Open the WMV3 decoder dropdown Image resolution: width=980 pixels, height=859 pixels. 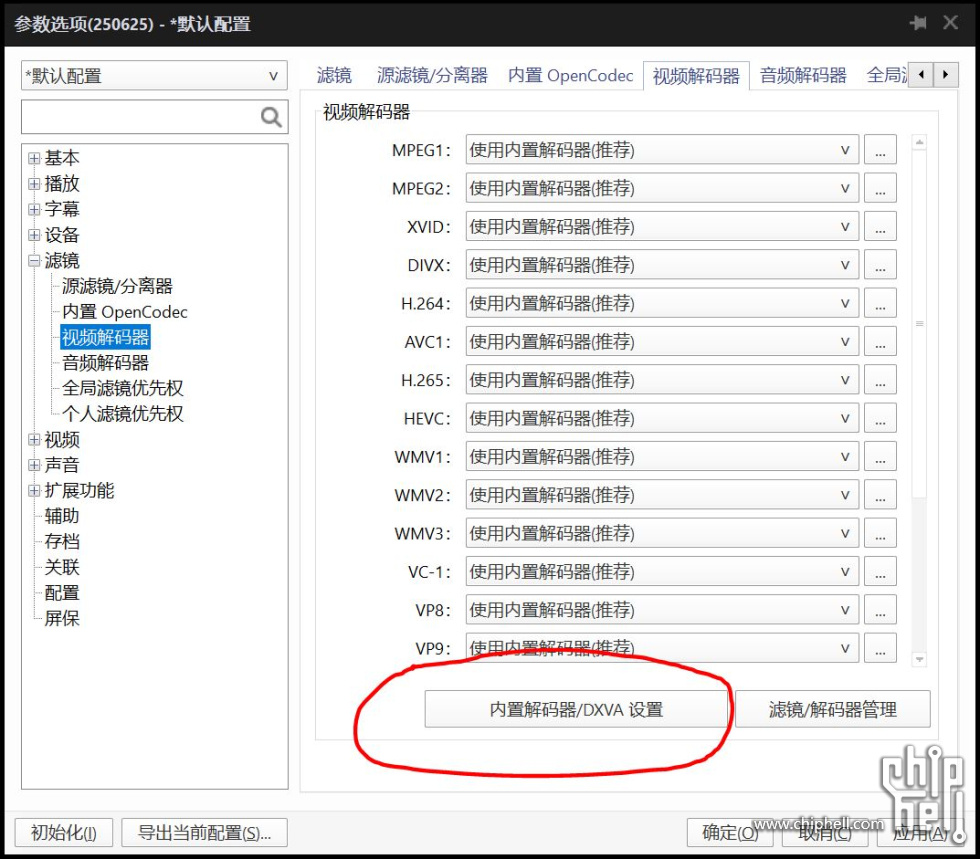pyautogui.click(x=662, y=533)
